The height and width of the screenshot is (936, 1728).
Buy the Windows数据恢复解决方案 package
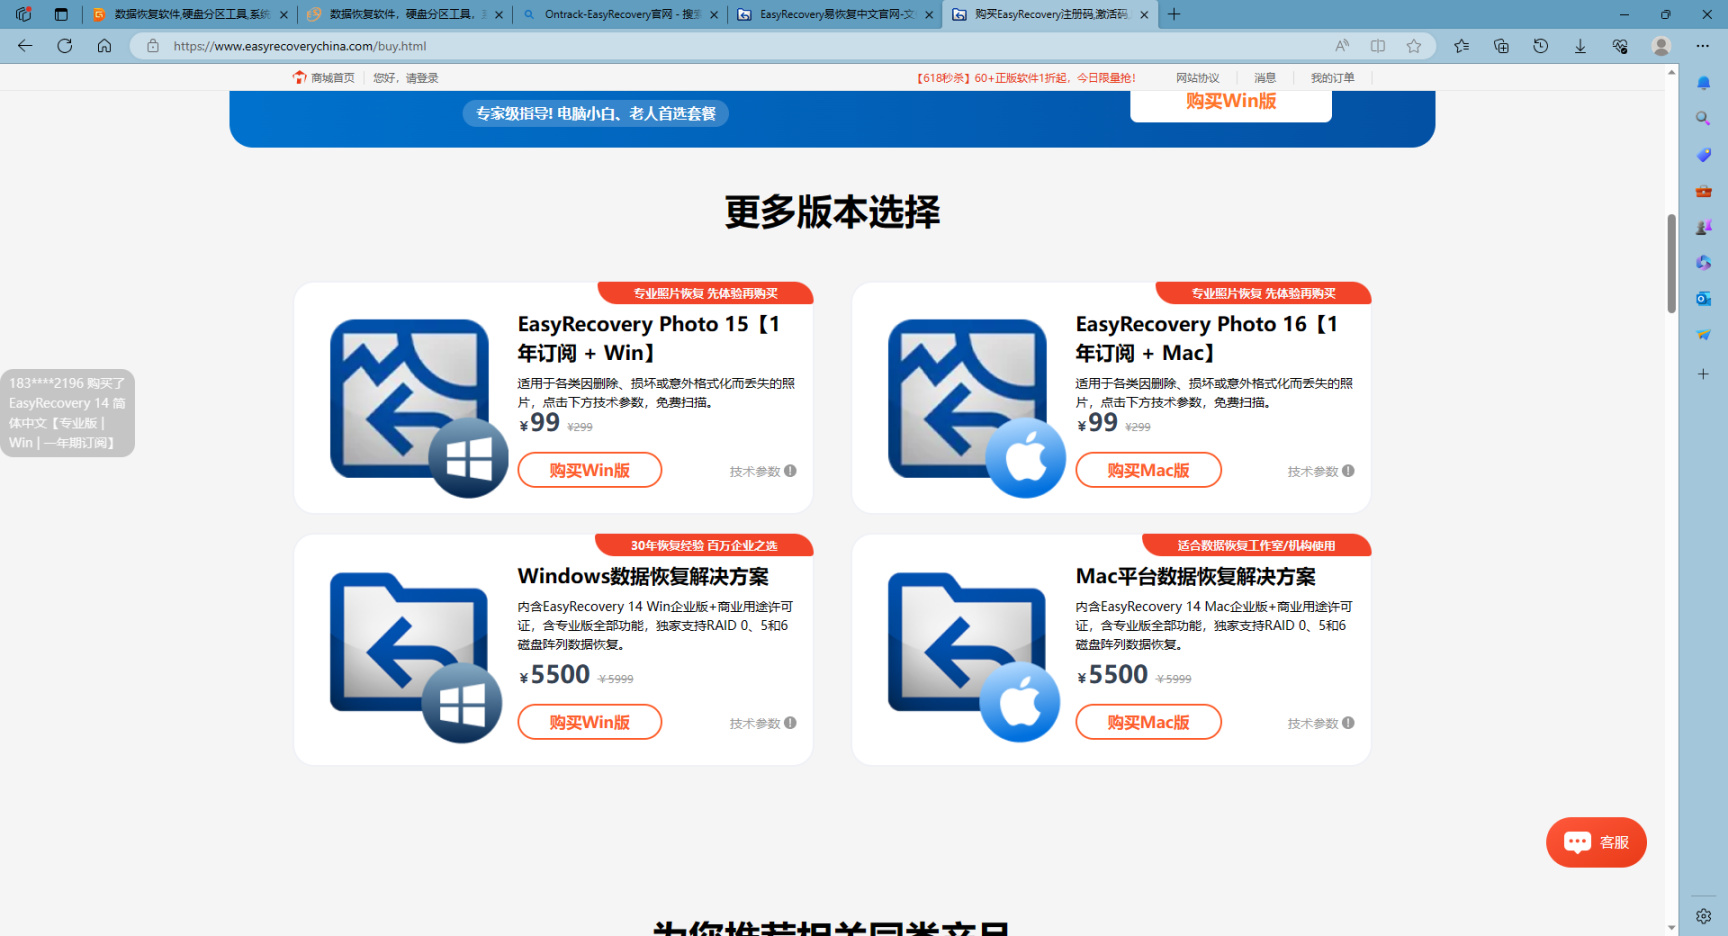pyautogui.click(x=590, y=722)
